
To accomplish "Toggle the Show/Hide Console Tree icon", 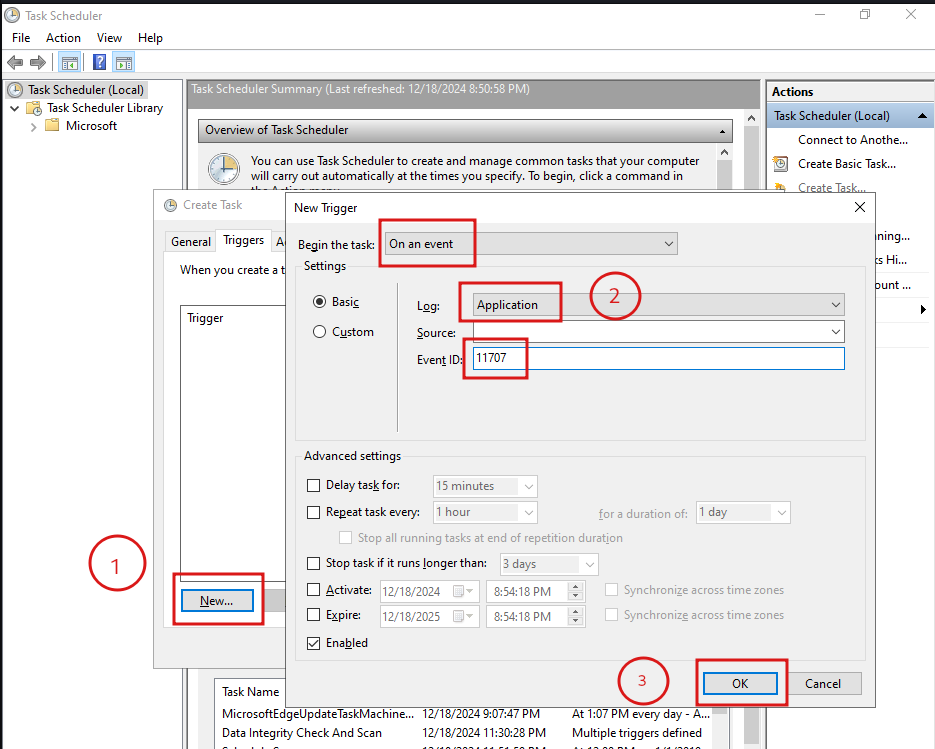I will tap(70, 62).
